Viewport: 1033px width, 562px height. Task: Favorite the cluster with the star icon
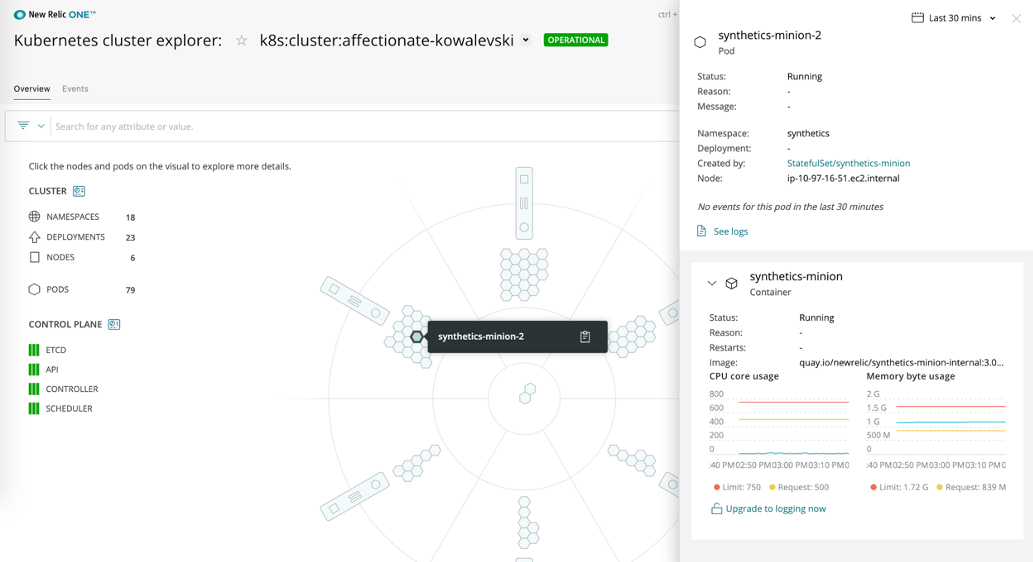pyautogui.click(x=242, y=41)
